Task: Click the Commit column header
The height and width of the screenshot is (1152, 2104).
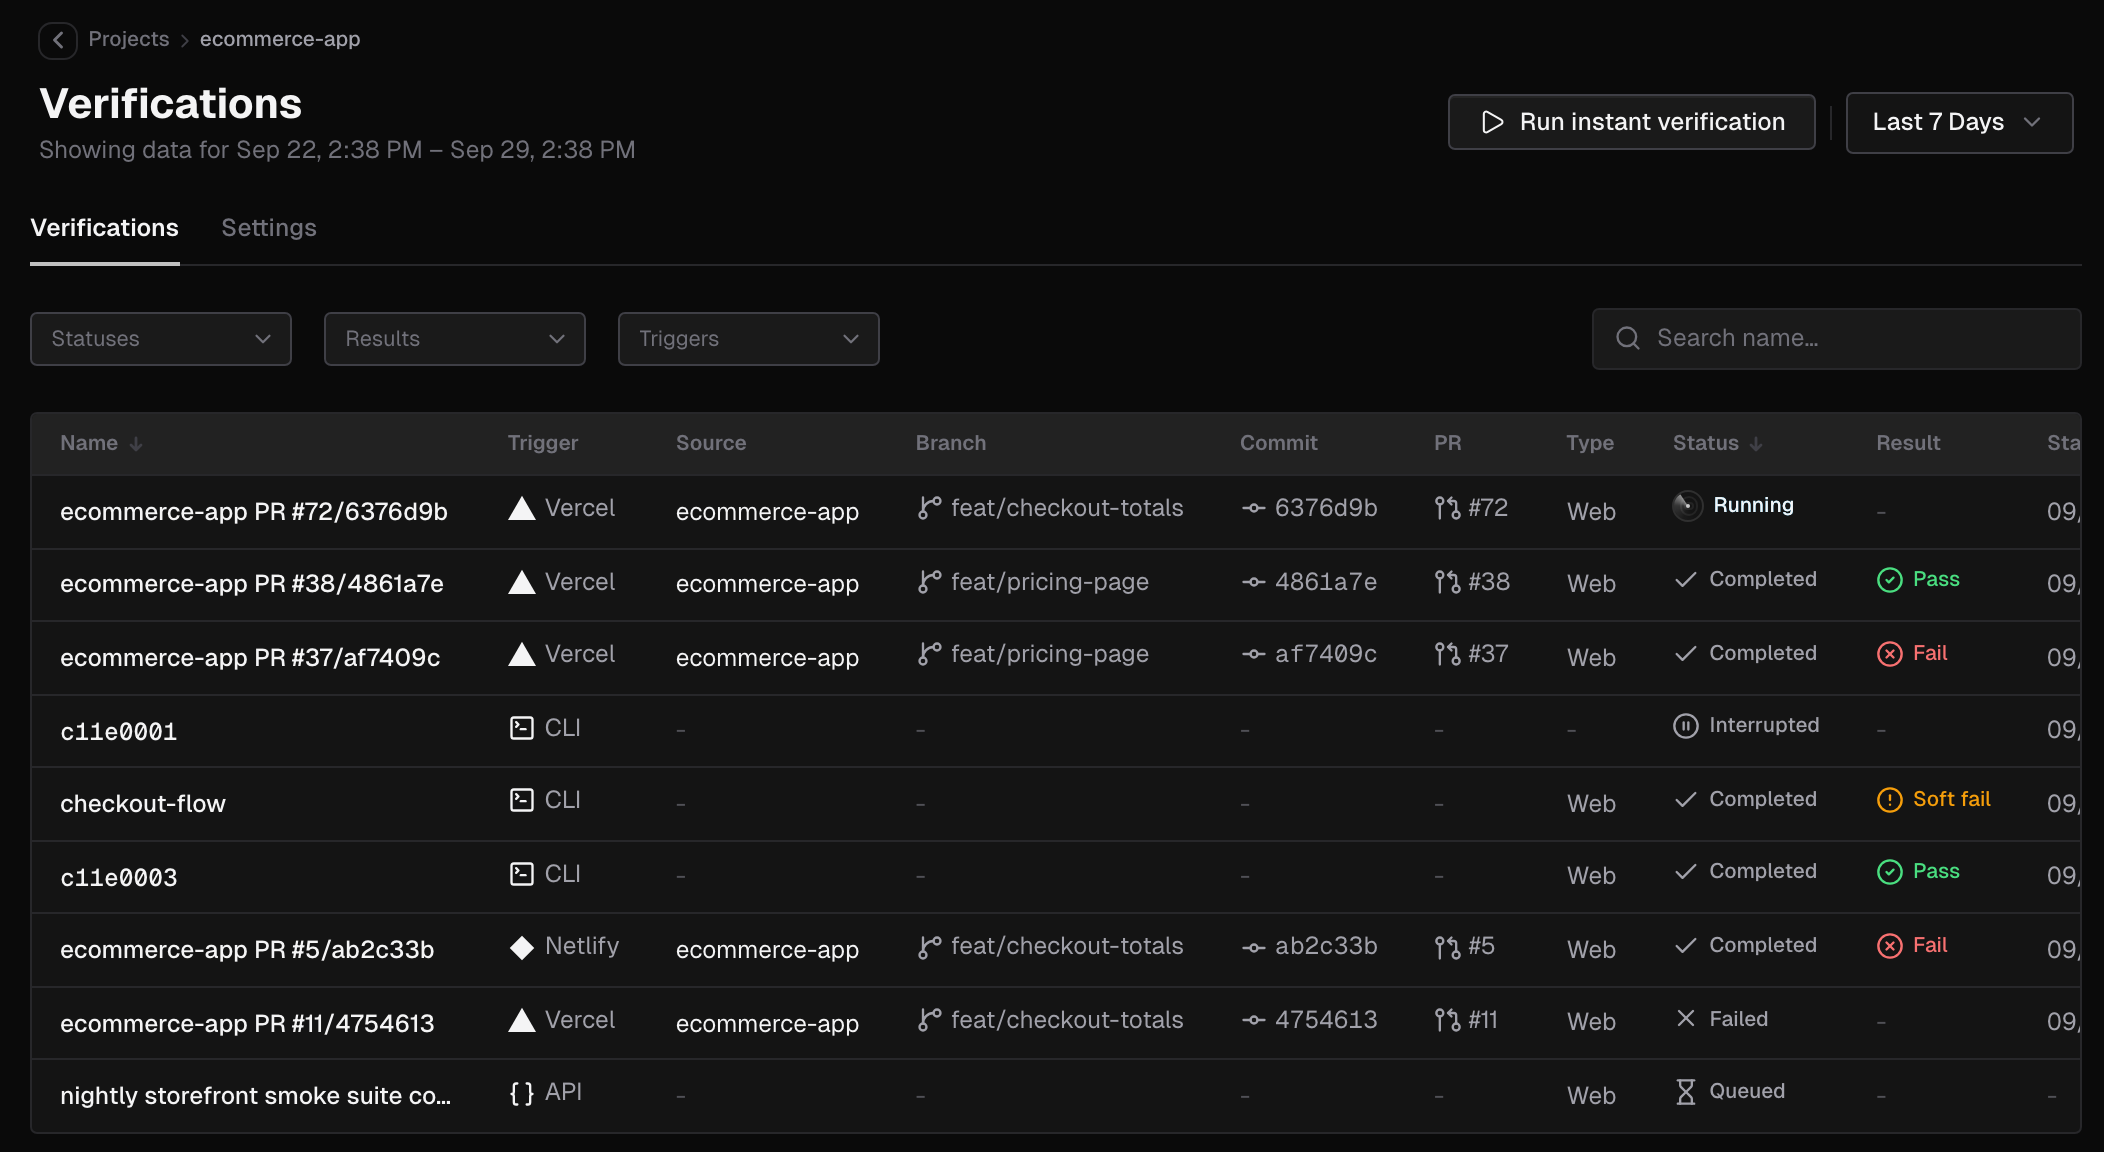Action: (1279, 443)
